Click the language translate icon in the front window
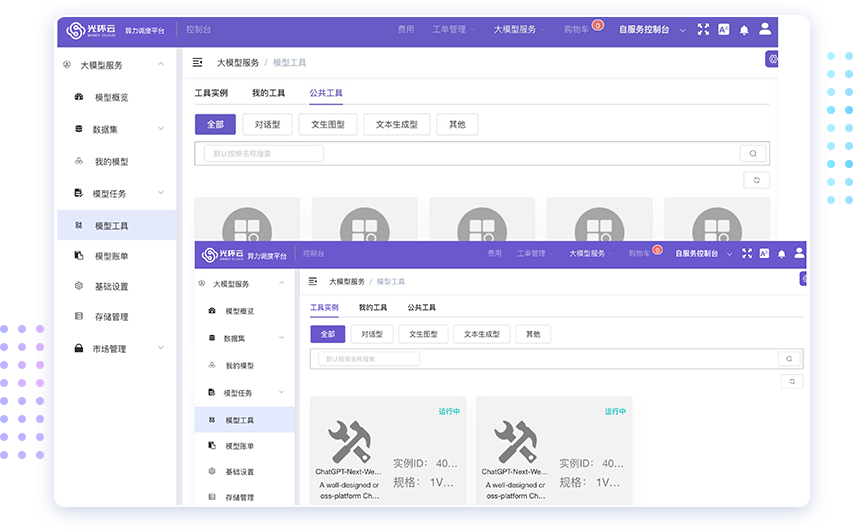This screenshot has width=853, height=531. point(764,254)
